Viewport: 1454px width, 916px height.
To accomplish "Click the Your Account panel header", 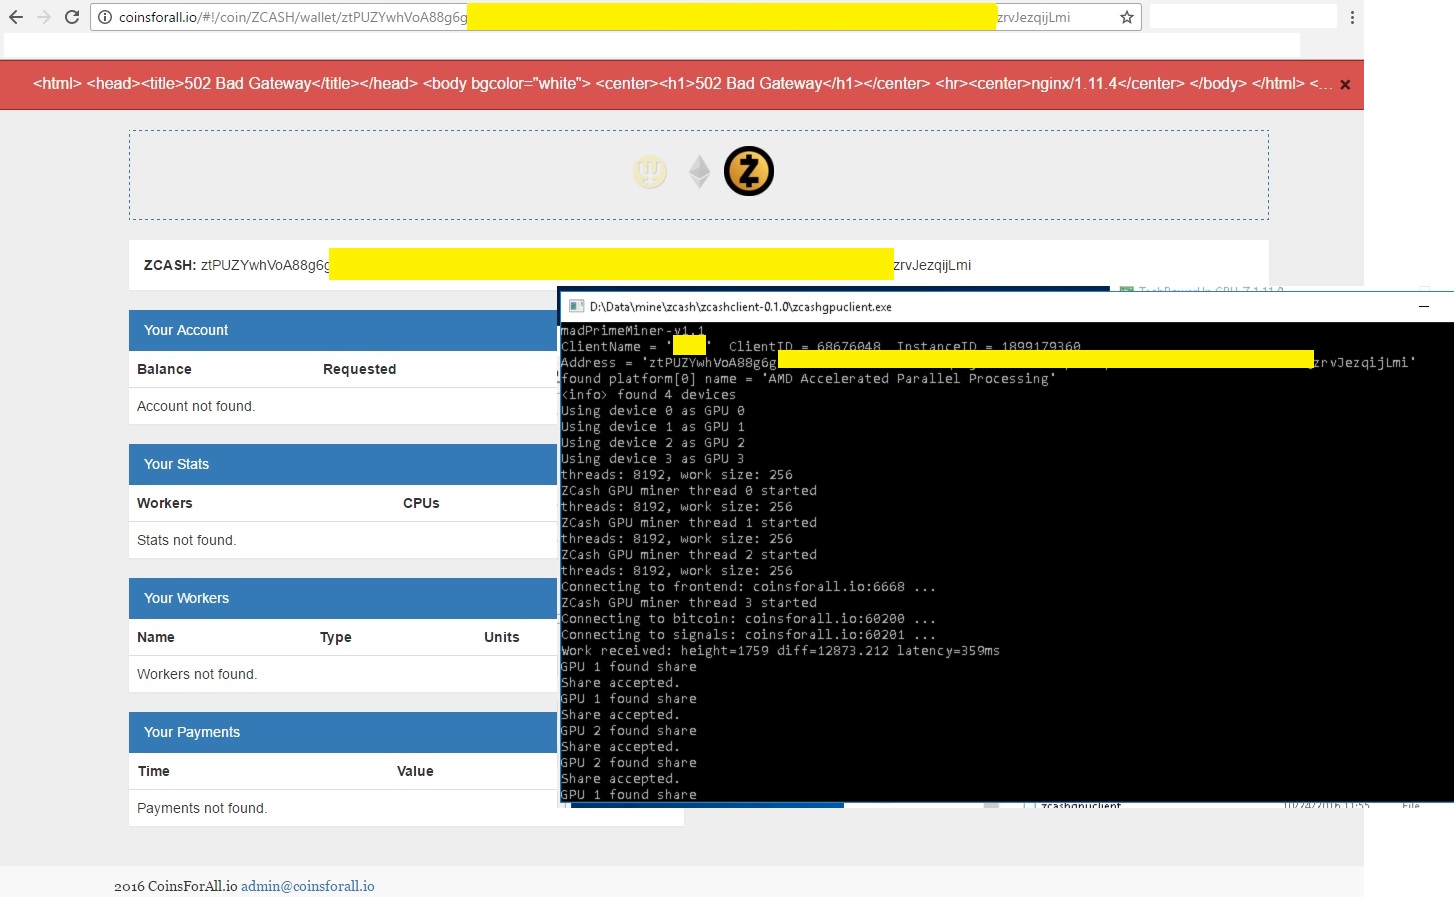I will tap(343, 330).
